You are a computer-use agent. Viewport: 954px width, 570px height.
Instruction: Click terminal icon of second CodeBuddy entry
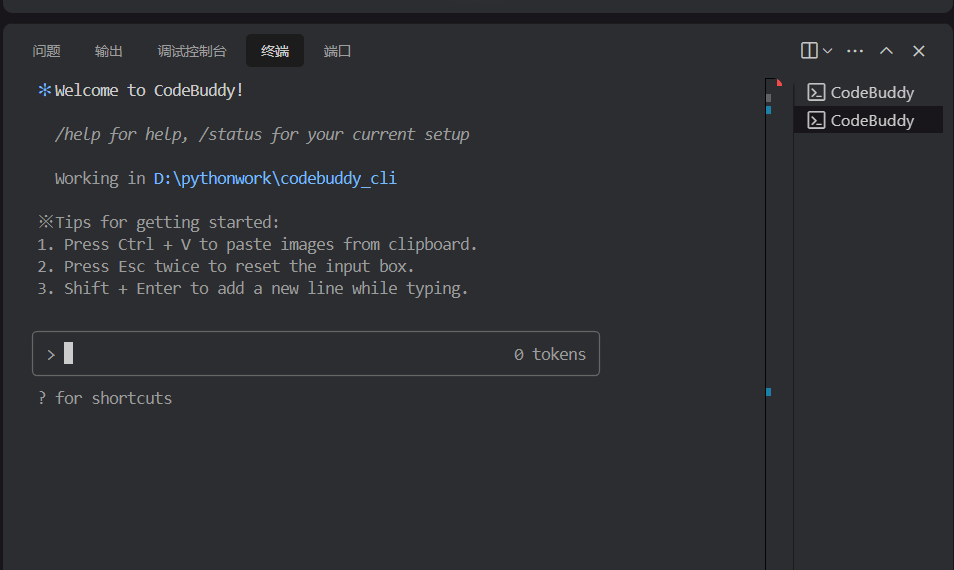[816, 120]
